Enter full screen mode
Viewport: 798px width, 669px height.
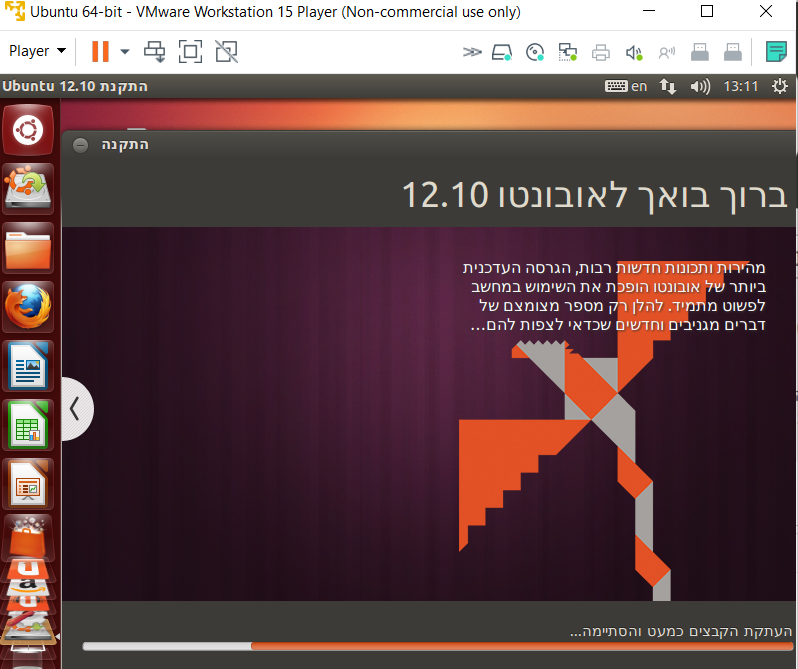(190, 51)
